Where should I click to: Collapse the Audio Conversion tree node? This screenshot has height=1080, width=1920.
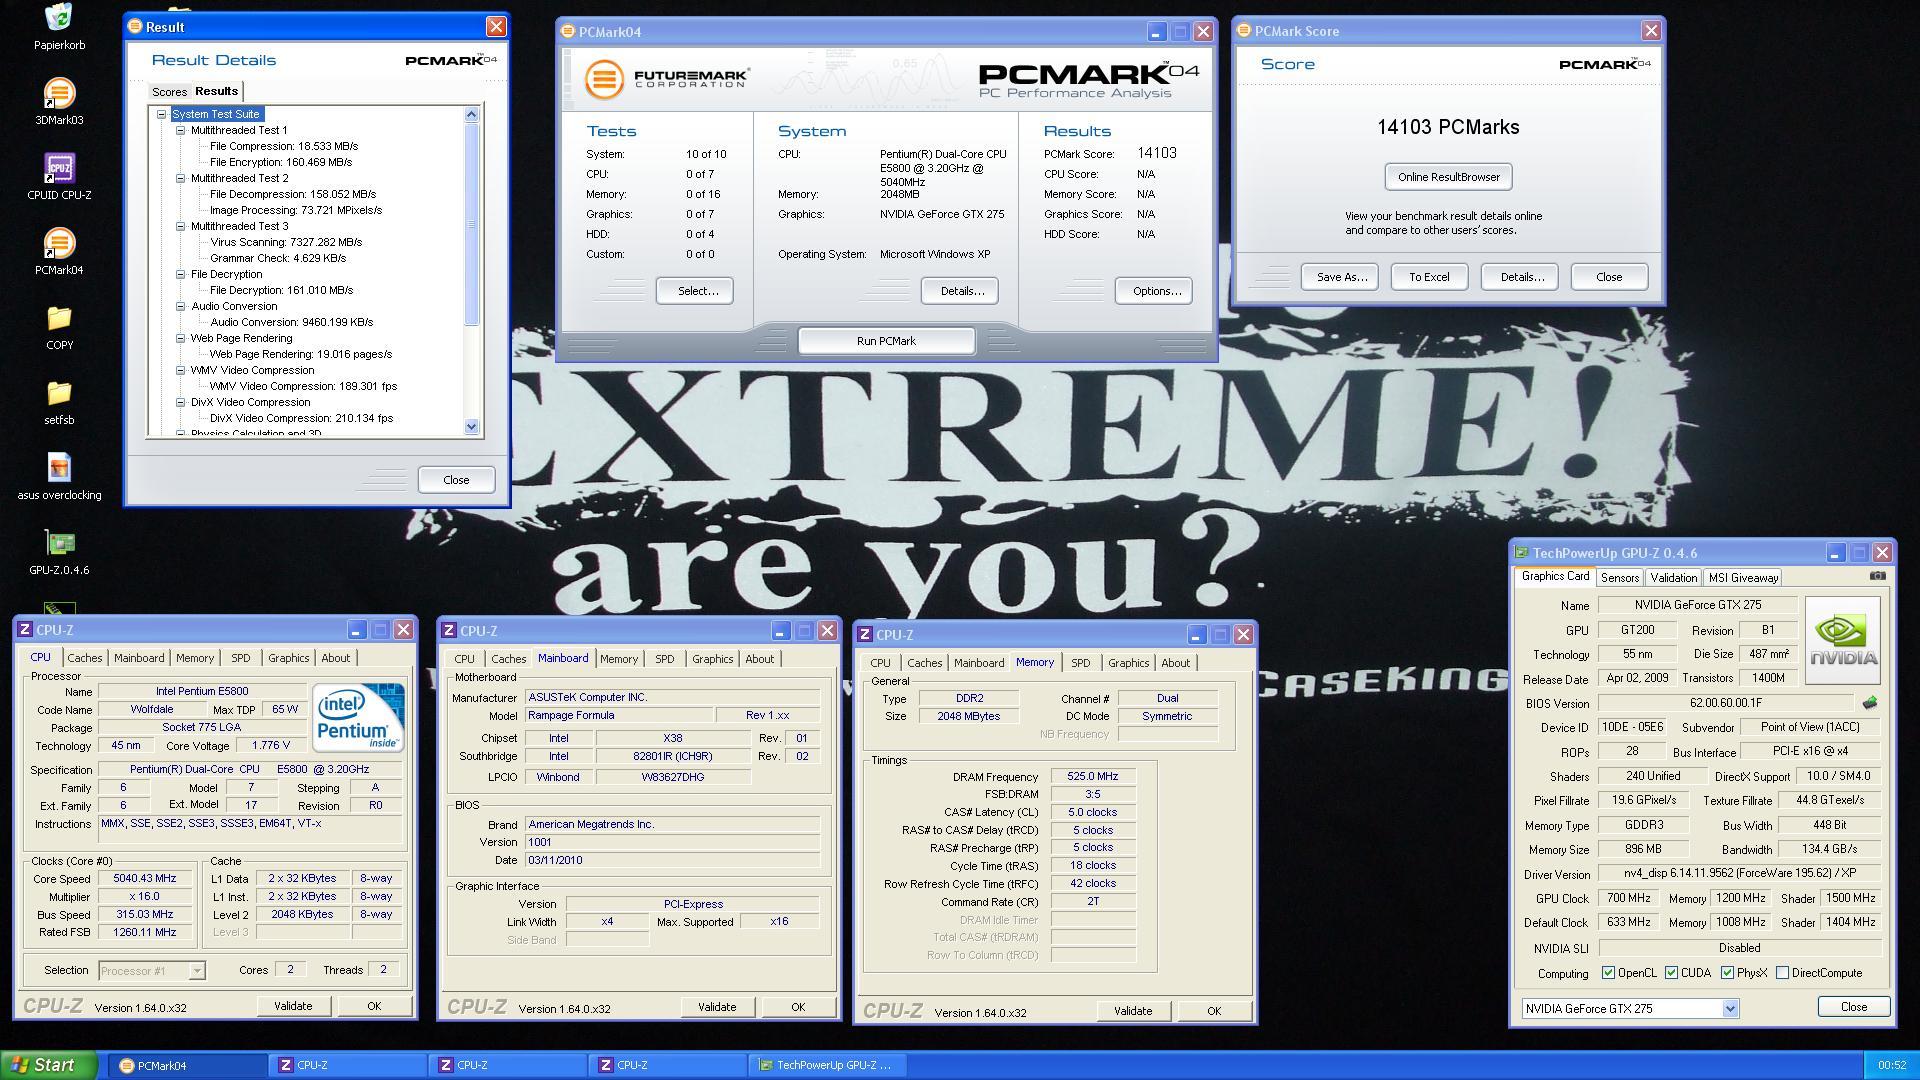pyautogui.click(x=180, y=306)
